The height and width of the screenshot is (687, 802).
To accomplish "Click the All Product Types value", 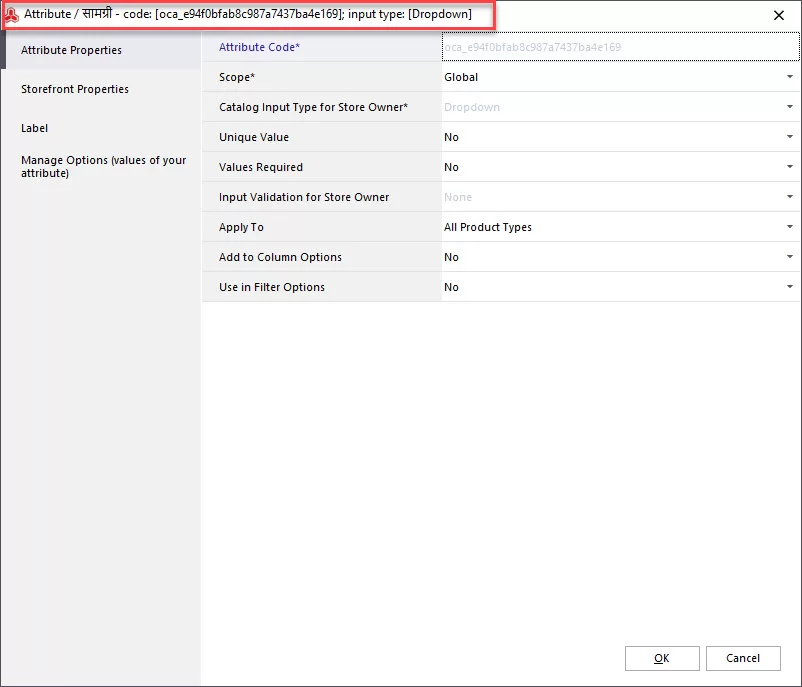I will (x=487, y=227).
